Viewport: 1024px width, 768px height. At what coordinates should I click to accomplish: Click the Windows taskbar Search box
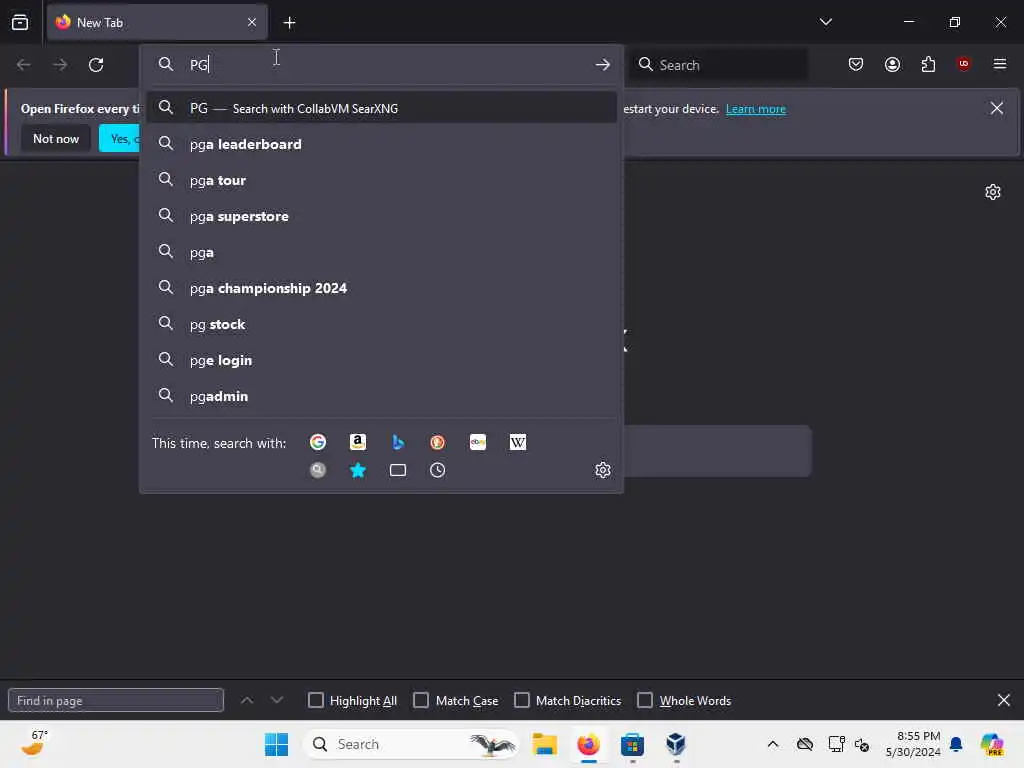pos(411,744)
